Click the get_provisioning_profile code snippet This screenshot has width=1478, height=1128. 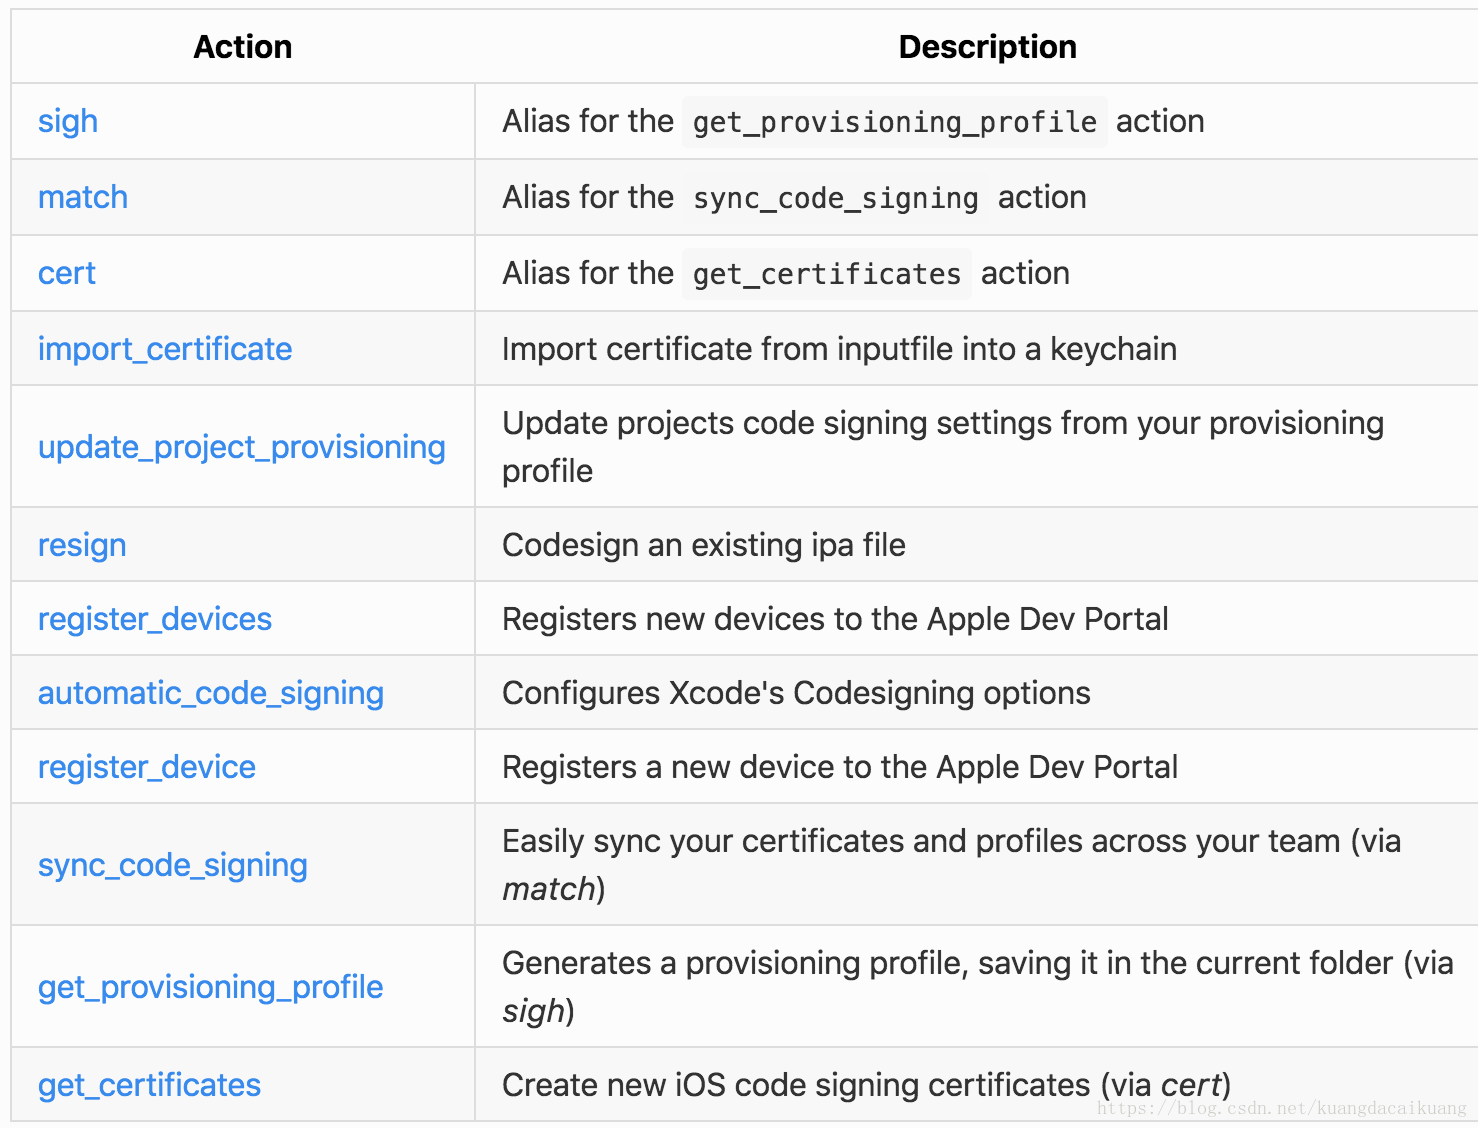894,122
